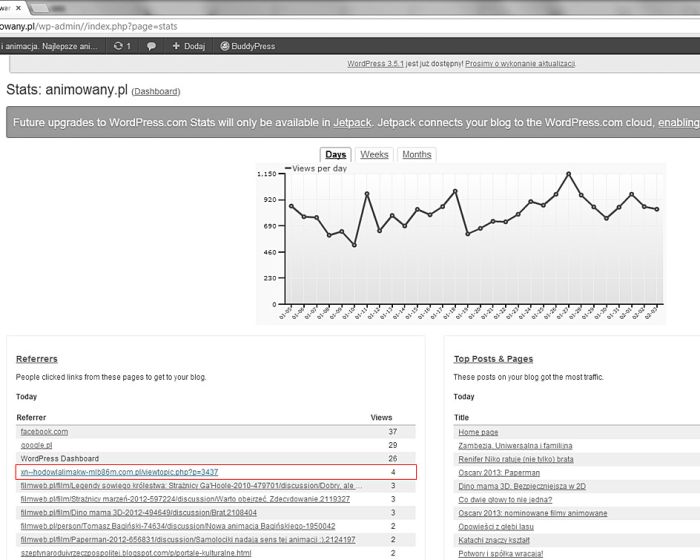Open the Top Posts & Pages heading
Viewport: 700px width, 560px height.
(493, 358)
